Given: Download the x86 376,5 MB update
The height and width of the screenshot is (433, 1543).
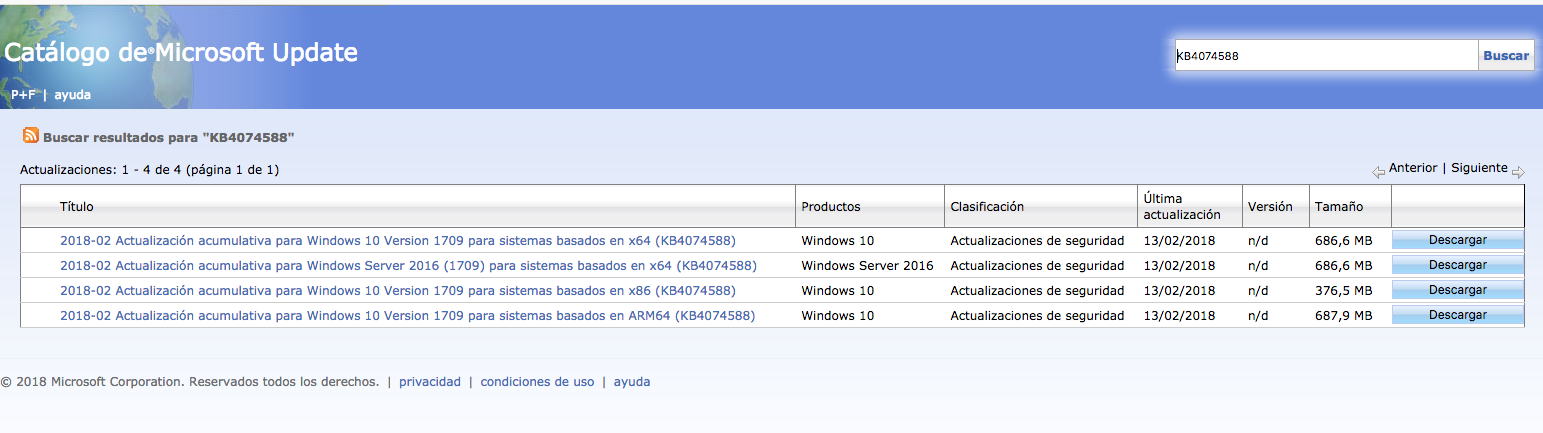Looking at the screenshot, I should tap(1458, 290).
